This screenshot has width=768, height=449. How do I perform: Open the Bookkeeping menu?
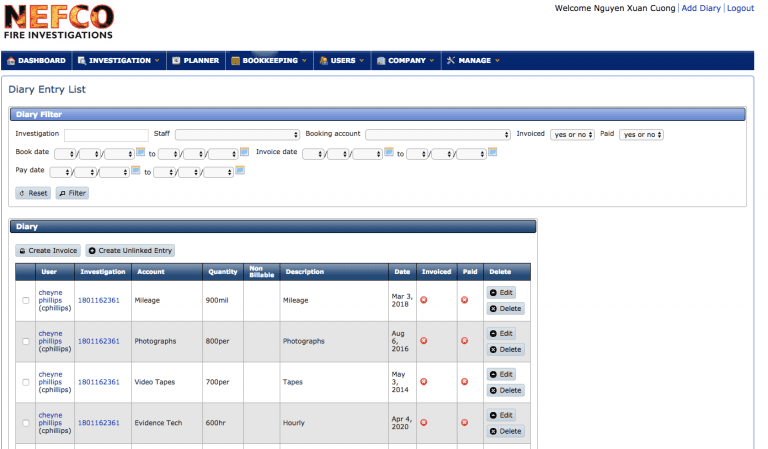(269, 60)
